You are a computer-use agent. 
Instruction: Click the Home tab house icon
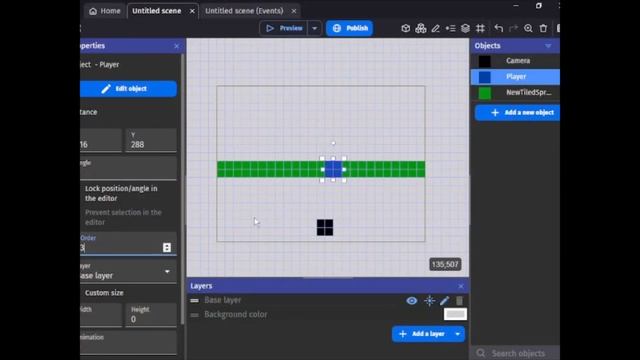tap(93, 11)
